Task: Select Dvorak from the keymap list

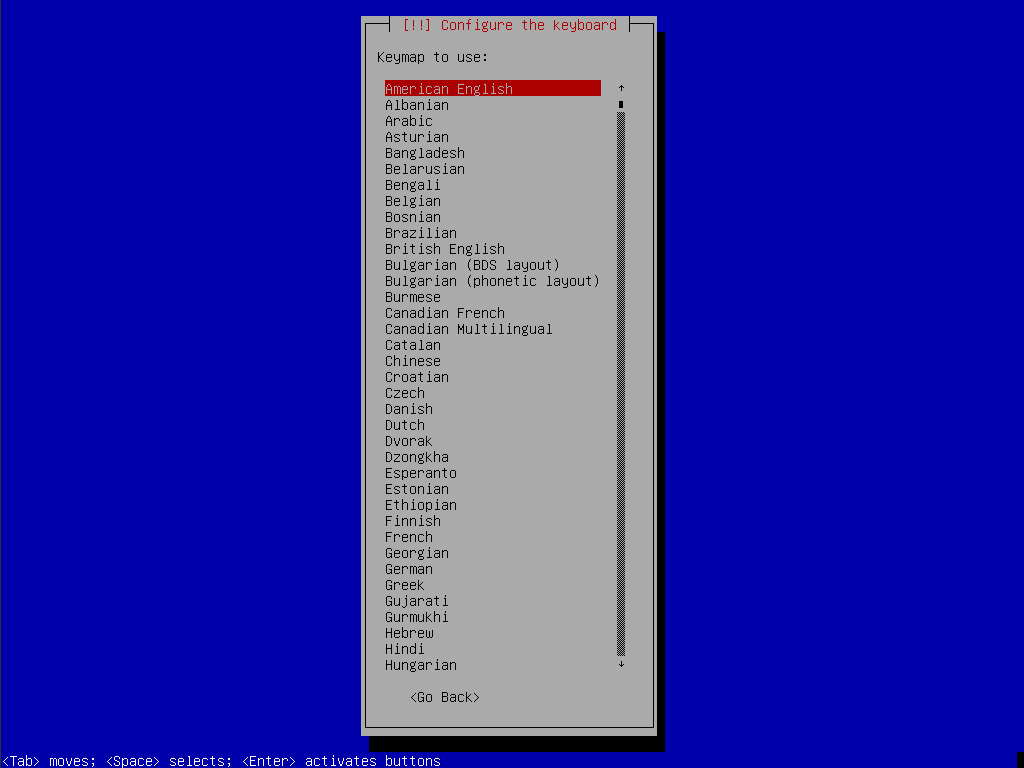Action: pyautogui.click(x=408, y=440)
